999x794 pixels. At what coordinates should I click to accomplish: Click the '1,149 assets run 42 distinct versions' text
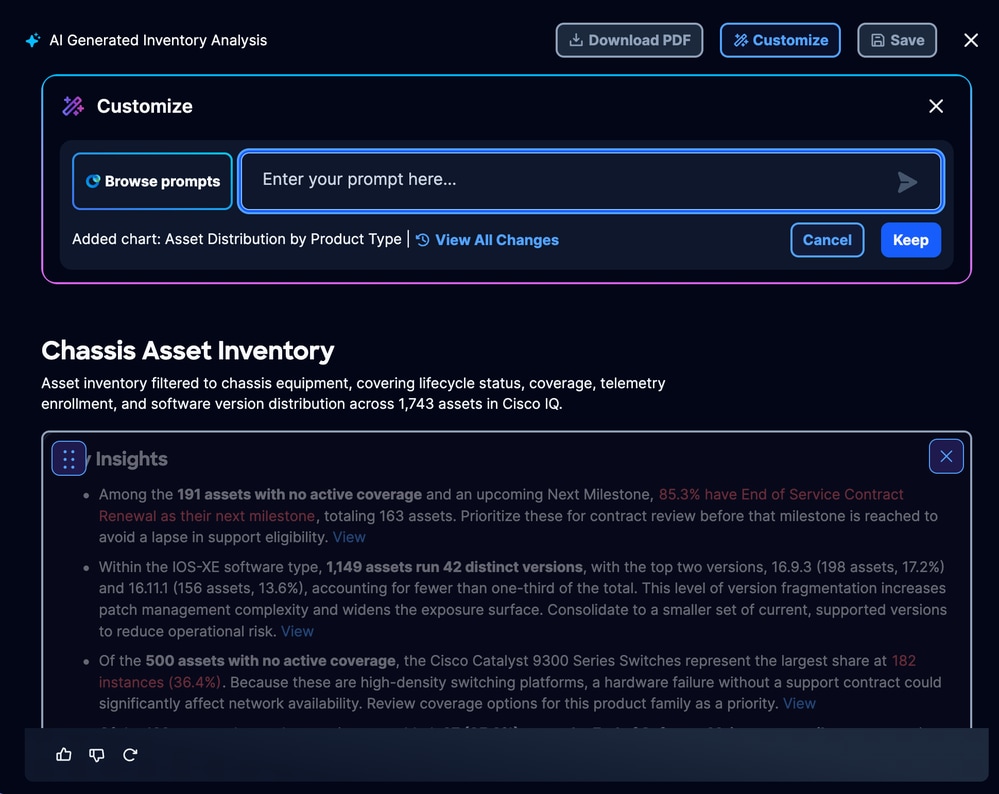point(454,567)
